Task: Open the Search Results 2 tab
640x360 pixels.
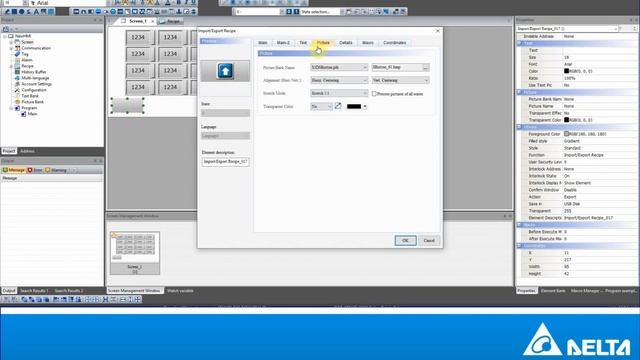Action: 69,291
